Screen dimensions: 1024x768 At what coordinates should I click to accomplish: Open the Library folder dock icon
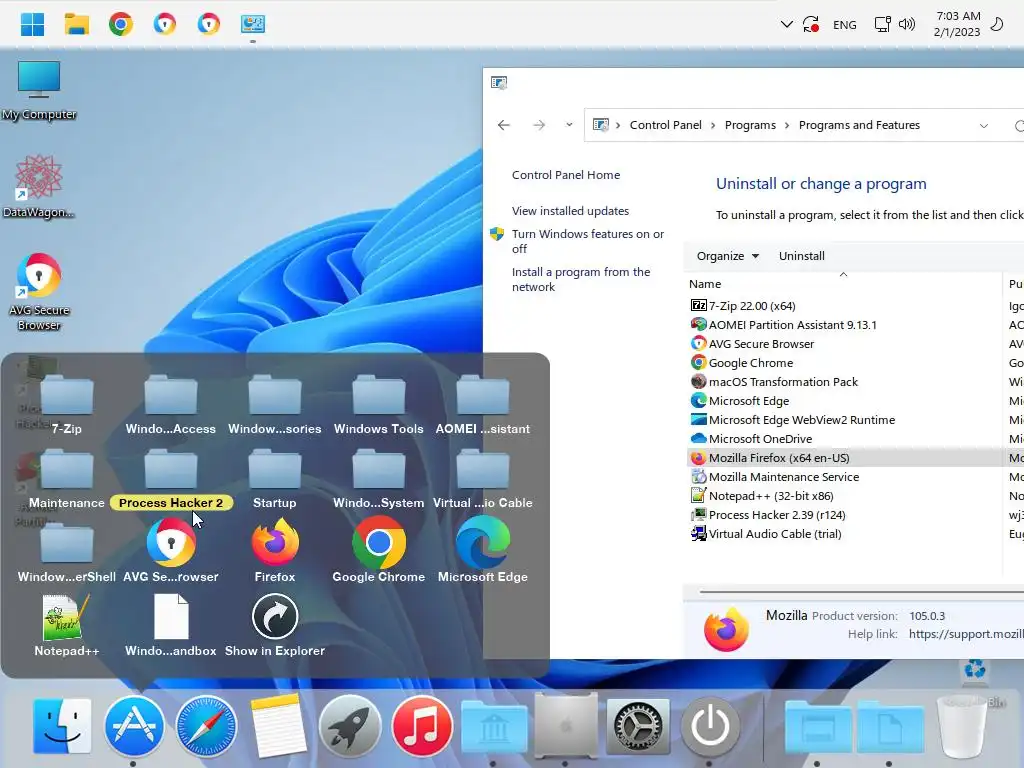pyautogui.click(x=494, y=726)
